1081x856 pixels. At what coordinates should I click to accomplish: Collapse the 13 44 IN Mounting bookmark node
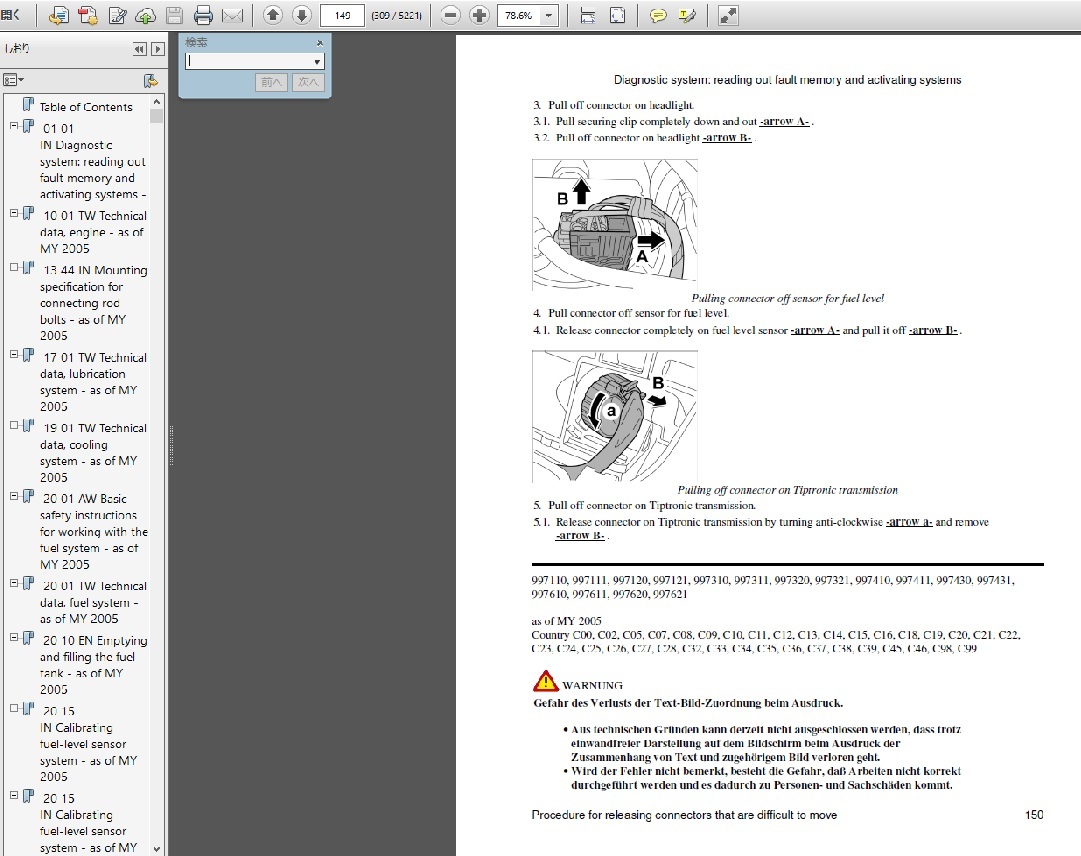(14, 267)
